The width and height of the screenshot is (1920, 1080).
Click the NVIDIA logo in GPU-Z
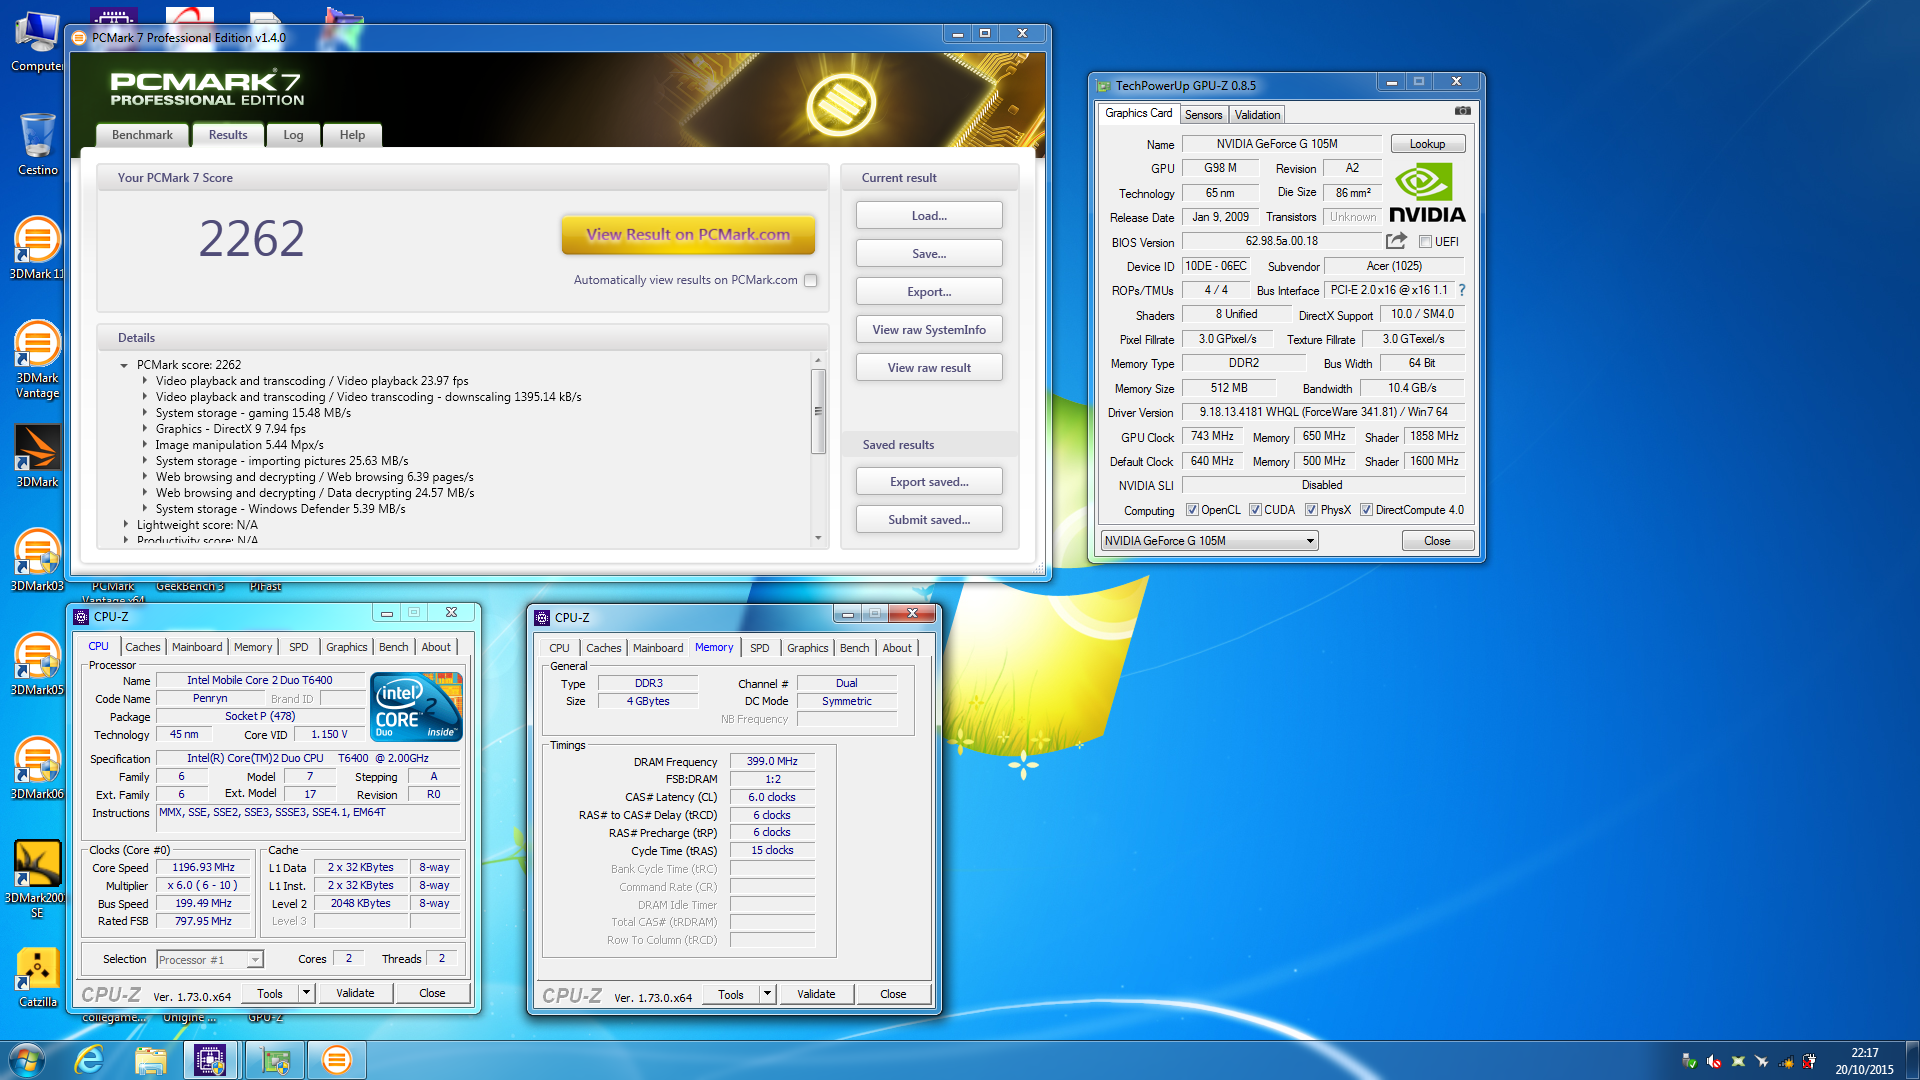1427,194
